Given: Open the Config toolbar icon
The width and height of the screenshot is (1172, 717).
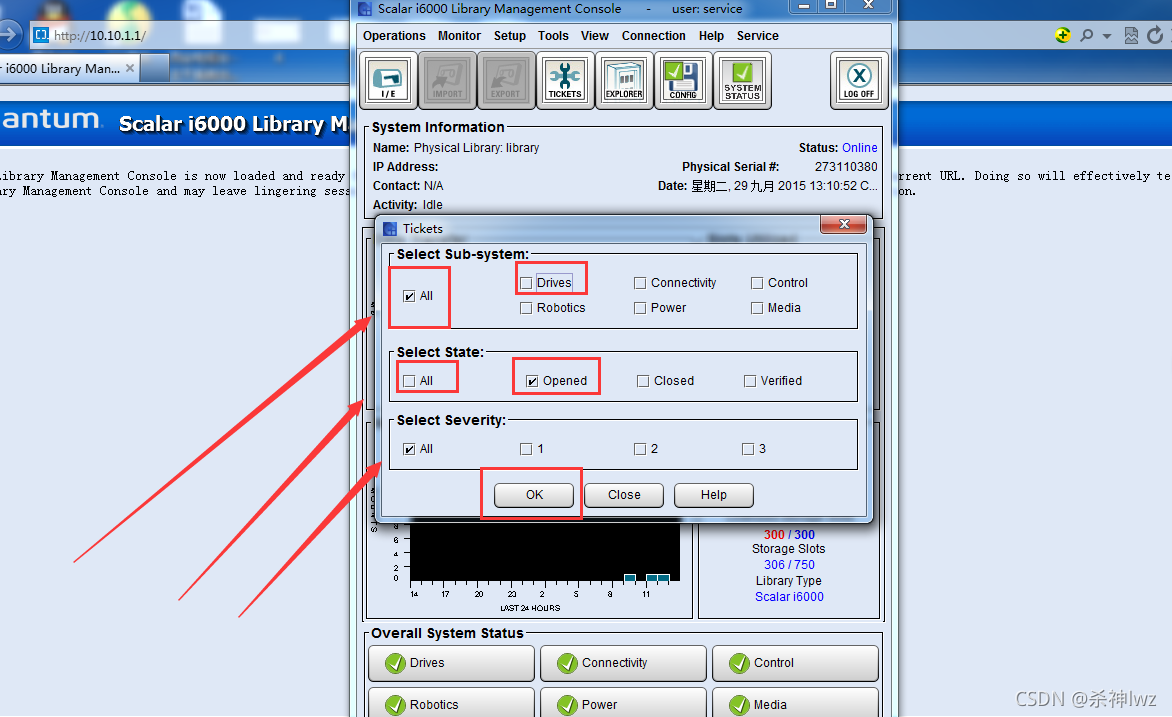Looking at the screenshot, I should (x=683, y=80).
